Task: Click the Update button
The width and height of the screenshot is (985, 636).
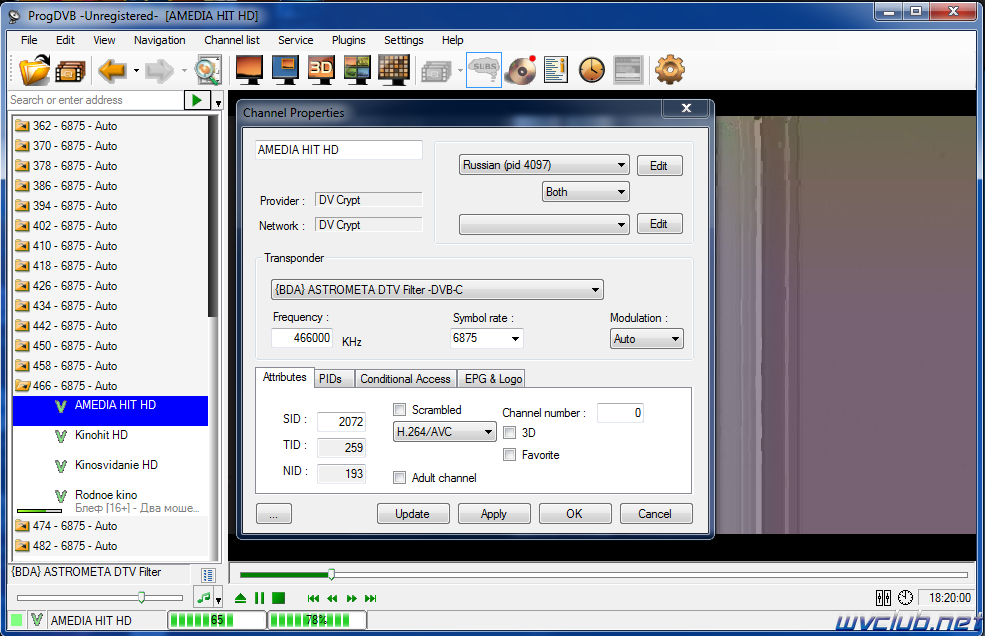Action: pos(413,513)
